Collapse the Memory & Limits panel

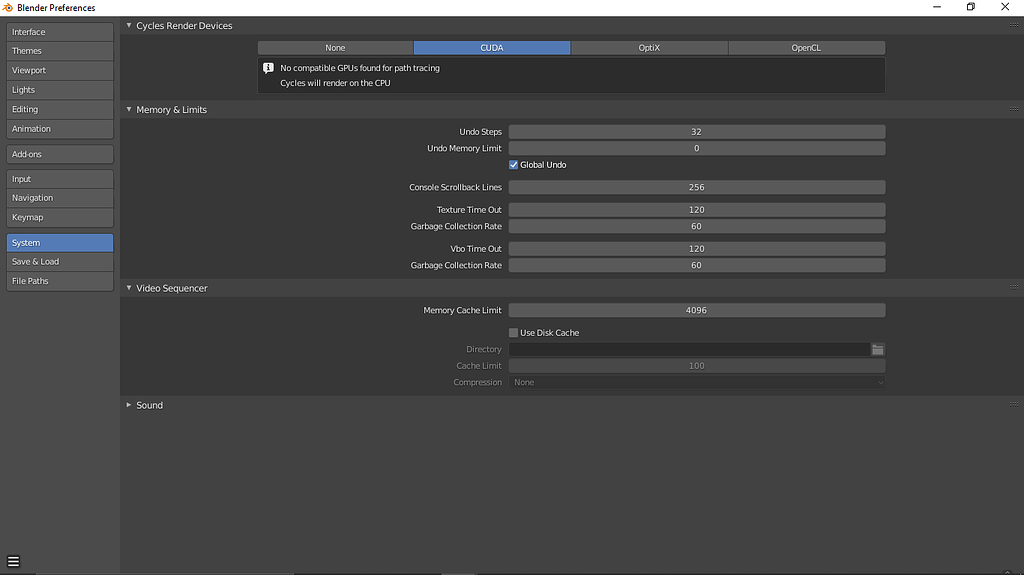[x=129, y=109]
